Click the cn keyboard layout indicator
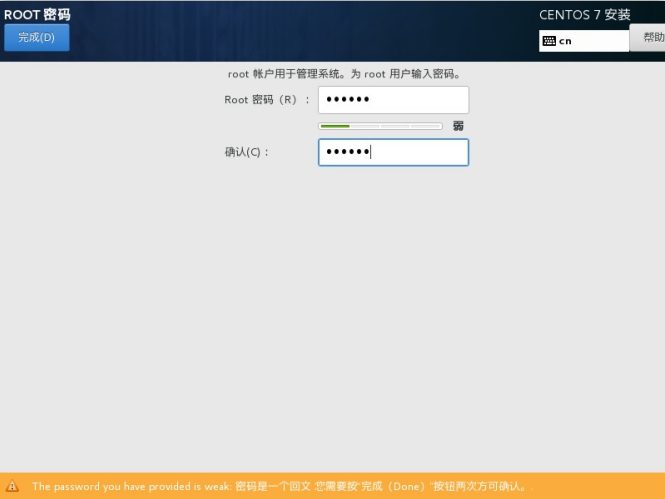 tap(584, 41)
